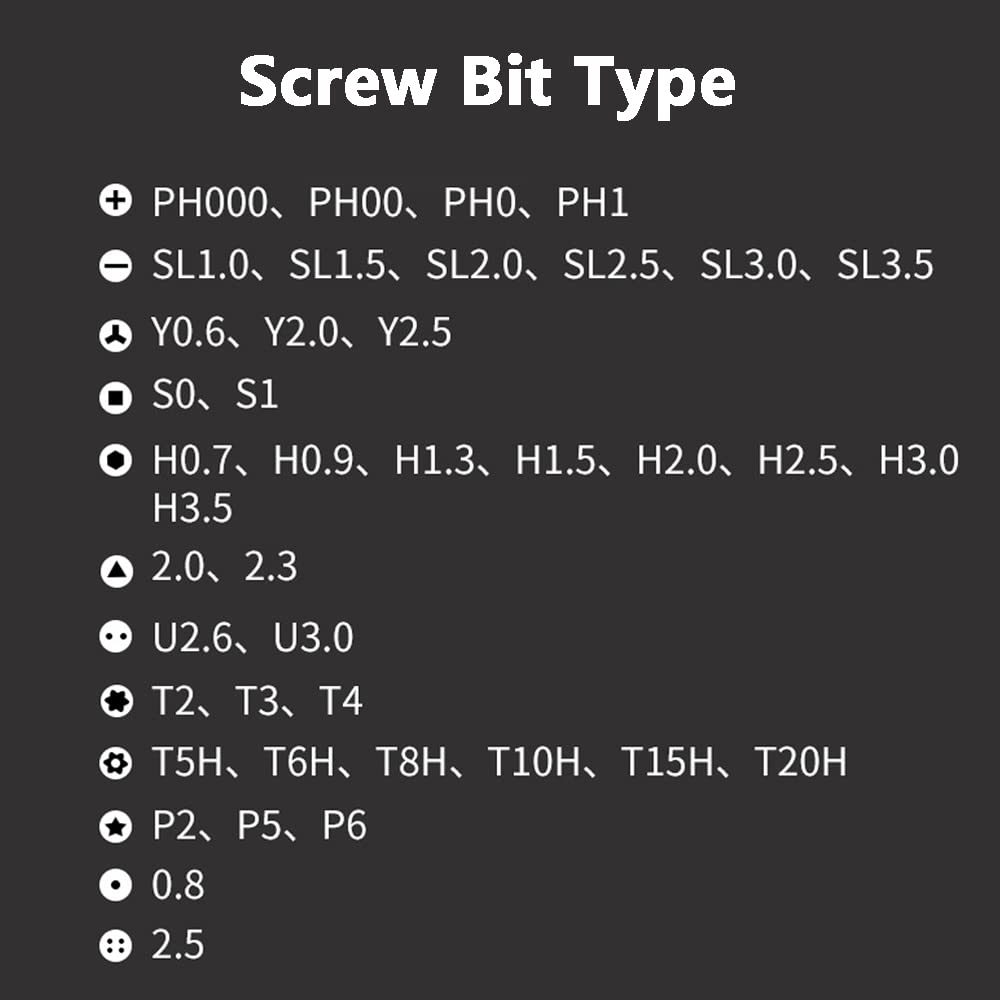Select the T20H size label
This screenshot has height=1000, width=1000.
pyautogui.click(x=800, y=763)
